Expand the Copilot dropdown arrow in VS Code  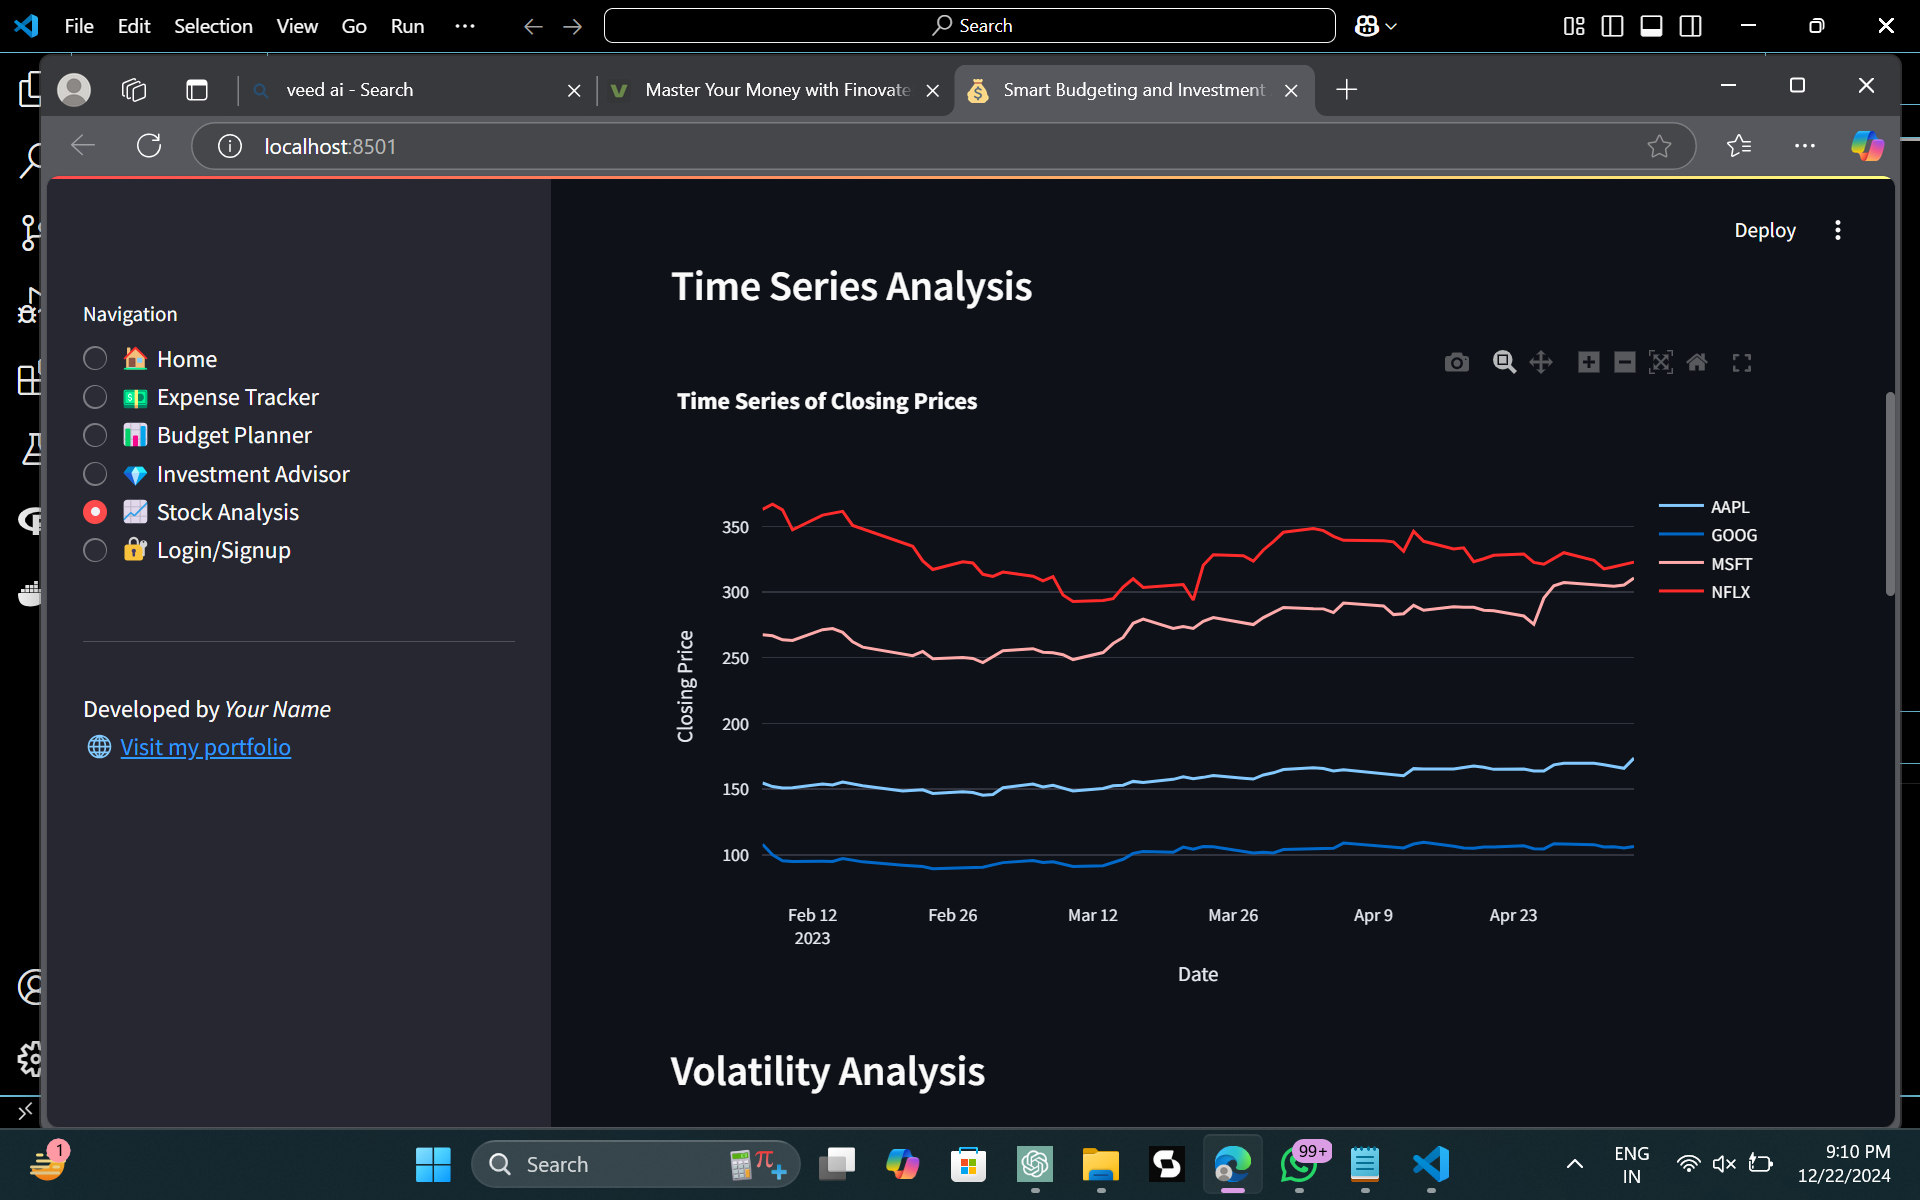pyautogui.click(x=1391, y=27)
